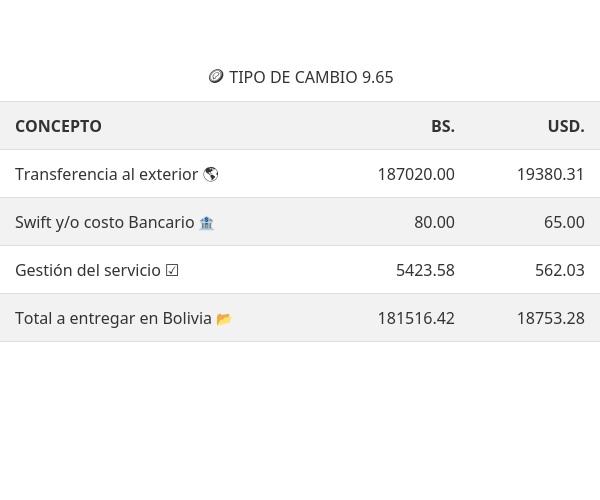
Task: Click the globe icon after Transferencia al exterior
Action: coord(210,174)
